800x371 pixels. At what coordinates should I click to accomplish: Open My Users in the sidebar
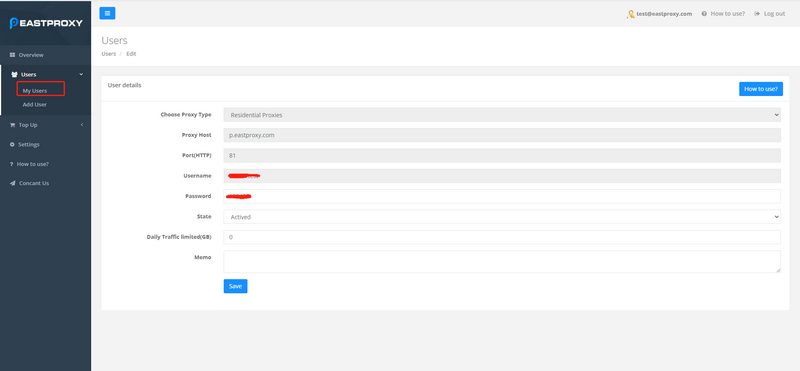[x=35, y=91]
